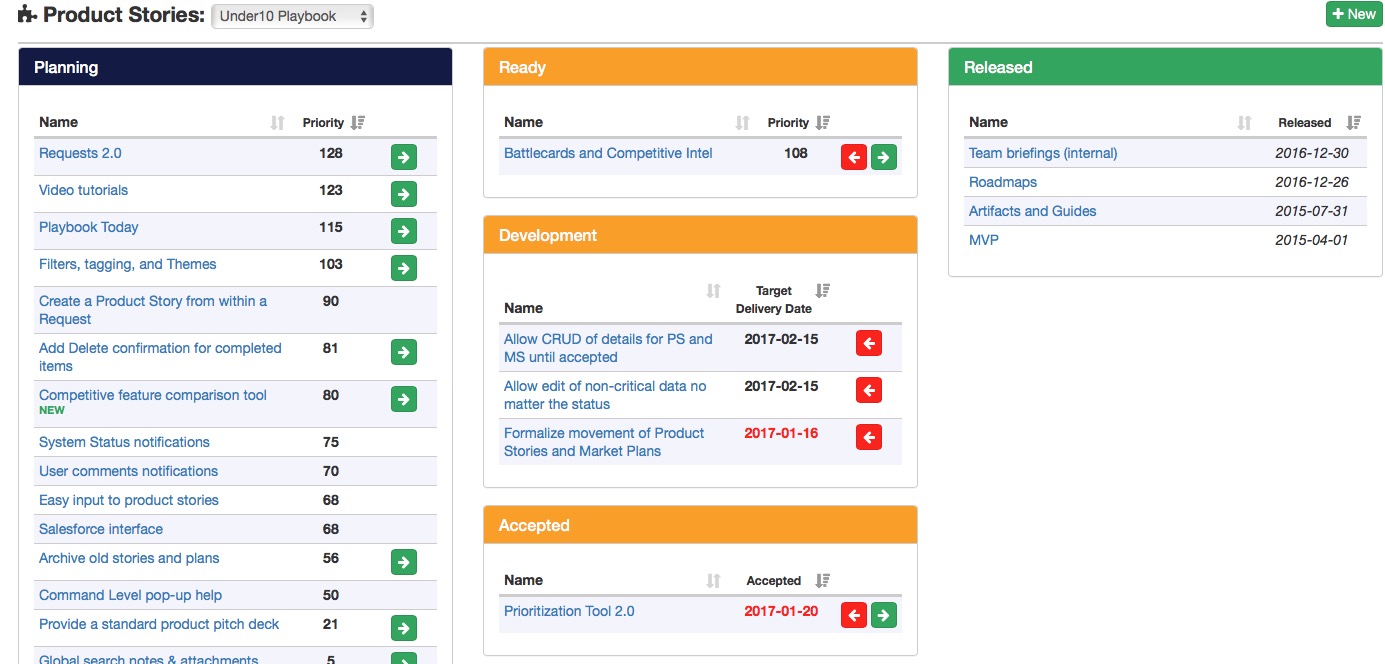Click priority value 128 for Requests 2.0
This screenshot has width=1385, height=664.
pyautogui.click(x=331, y=153)
